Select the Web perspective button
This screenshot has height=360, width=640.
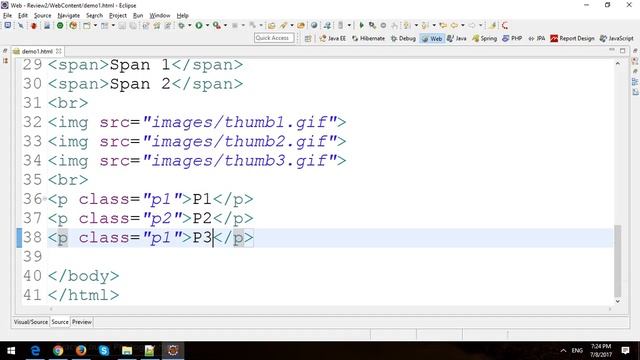point(432,38)
